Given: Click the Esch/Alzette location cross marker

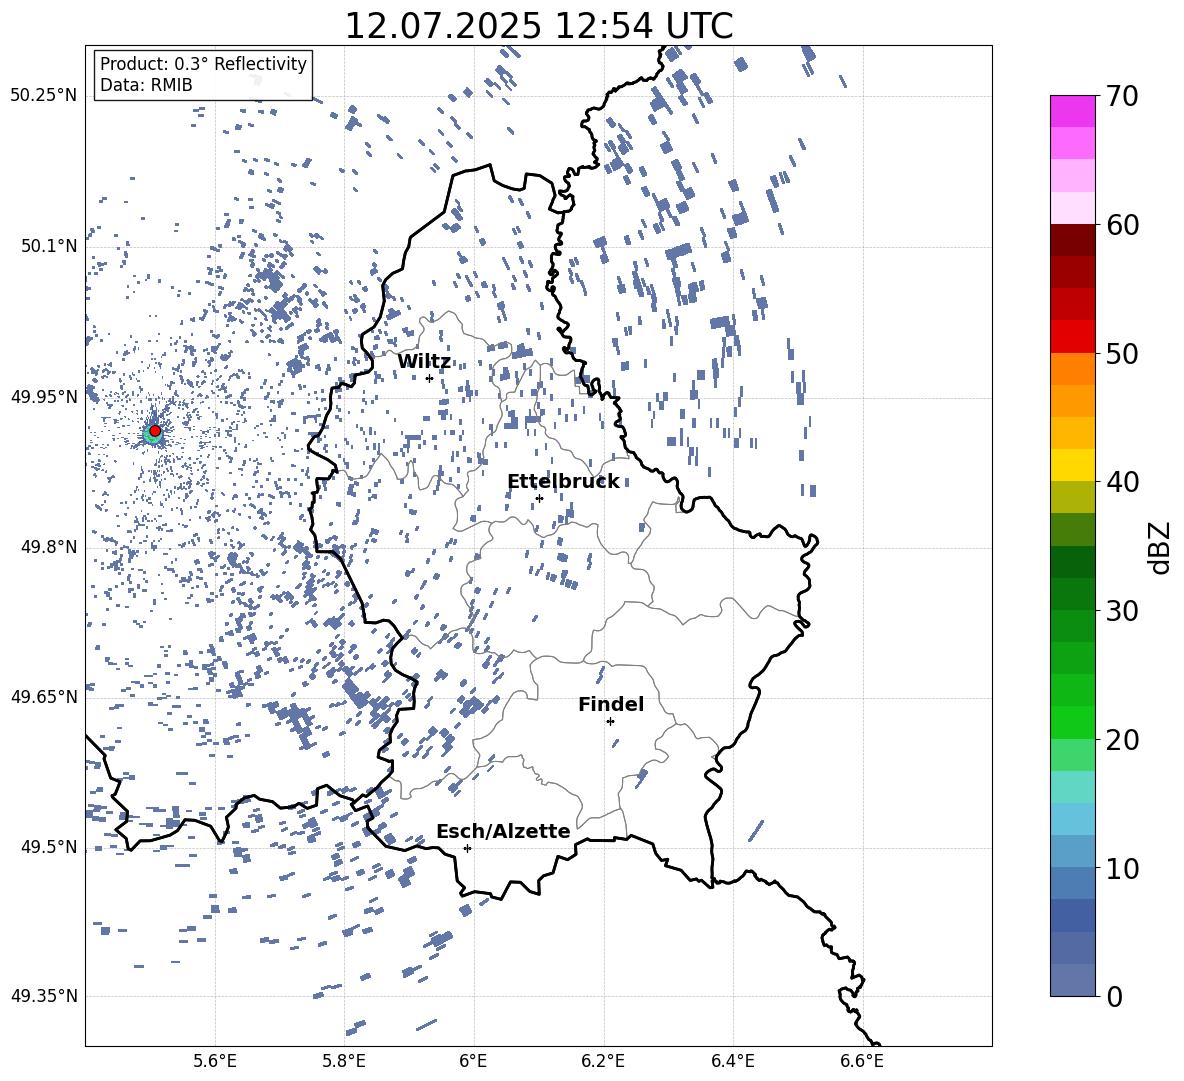Looking at the screenshot, I should pyautogui.click(x=467, y=848).
